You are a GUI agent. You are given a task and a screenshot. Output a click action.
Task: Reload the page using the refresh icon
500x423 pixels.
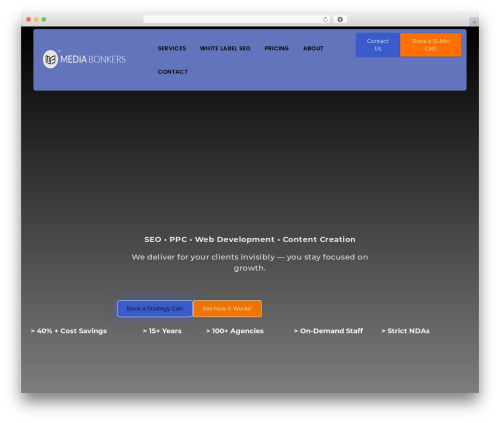click(x=325, y=19)
